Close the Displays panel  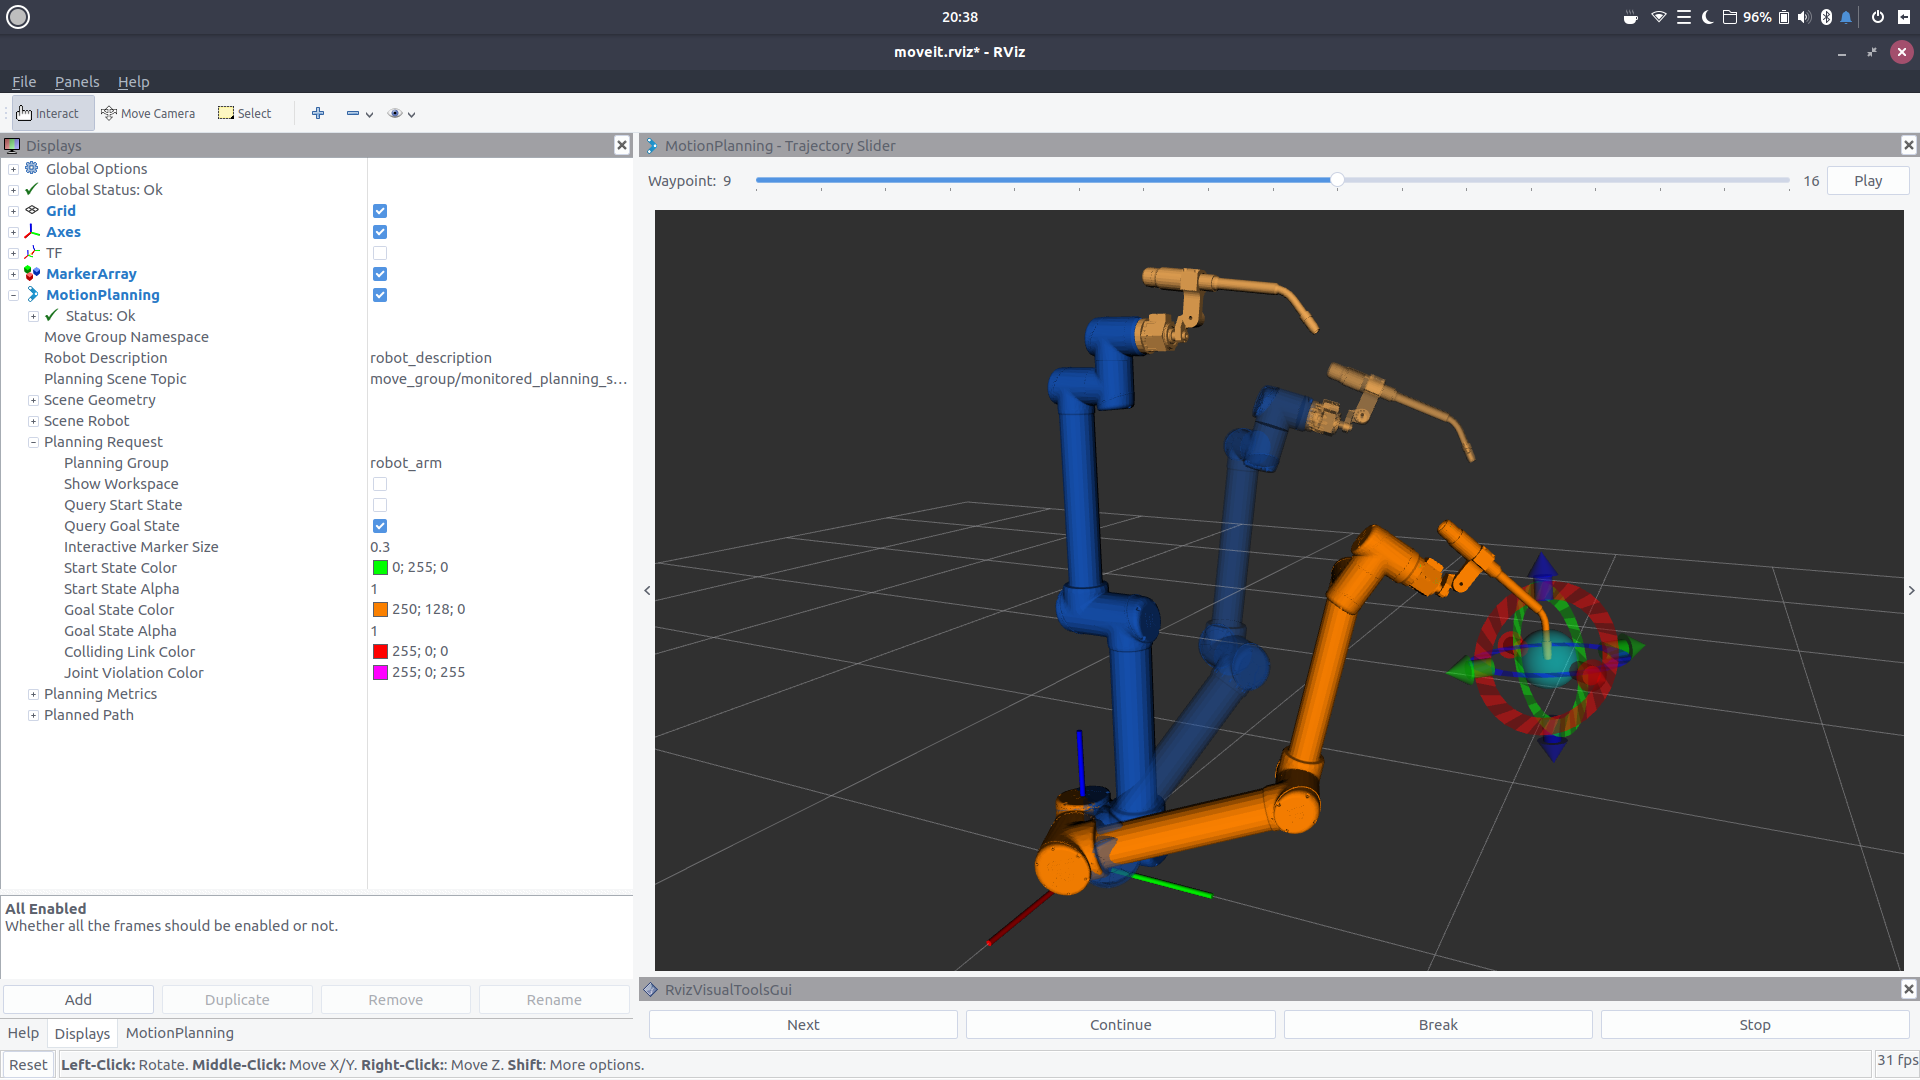click(x=622, y=145)
